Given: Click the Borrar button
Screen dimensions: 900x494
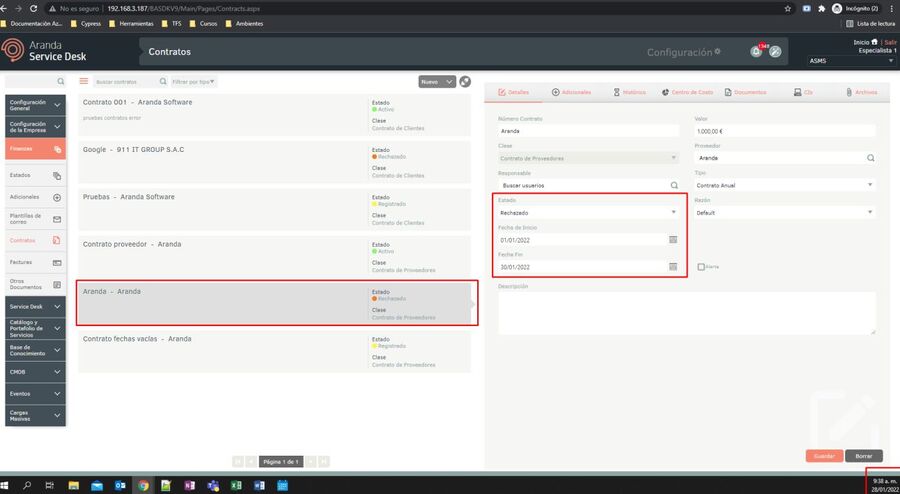Looking at the screenshot, I should [x=864, y=456].
